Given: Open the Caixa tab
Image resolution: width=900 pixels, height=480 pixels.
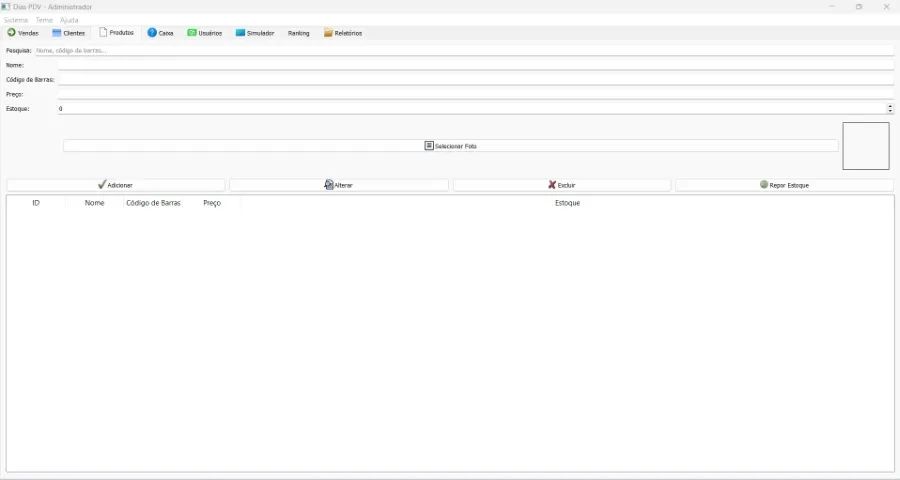Looking at the screenshot, I should (x=160, y=33).
